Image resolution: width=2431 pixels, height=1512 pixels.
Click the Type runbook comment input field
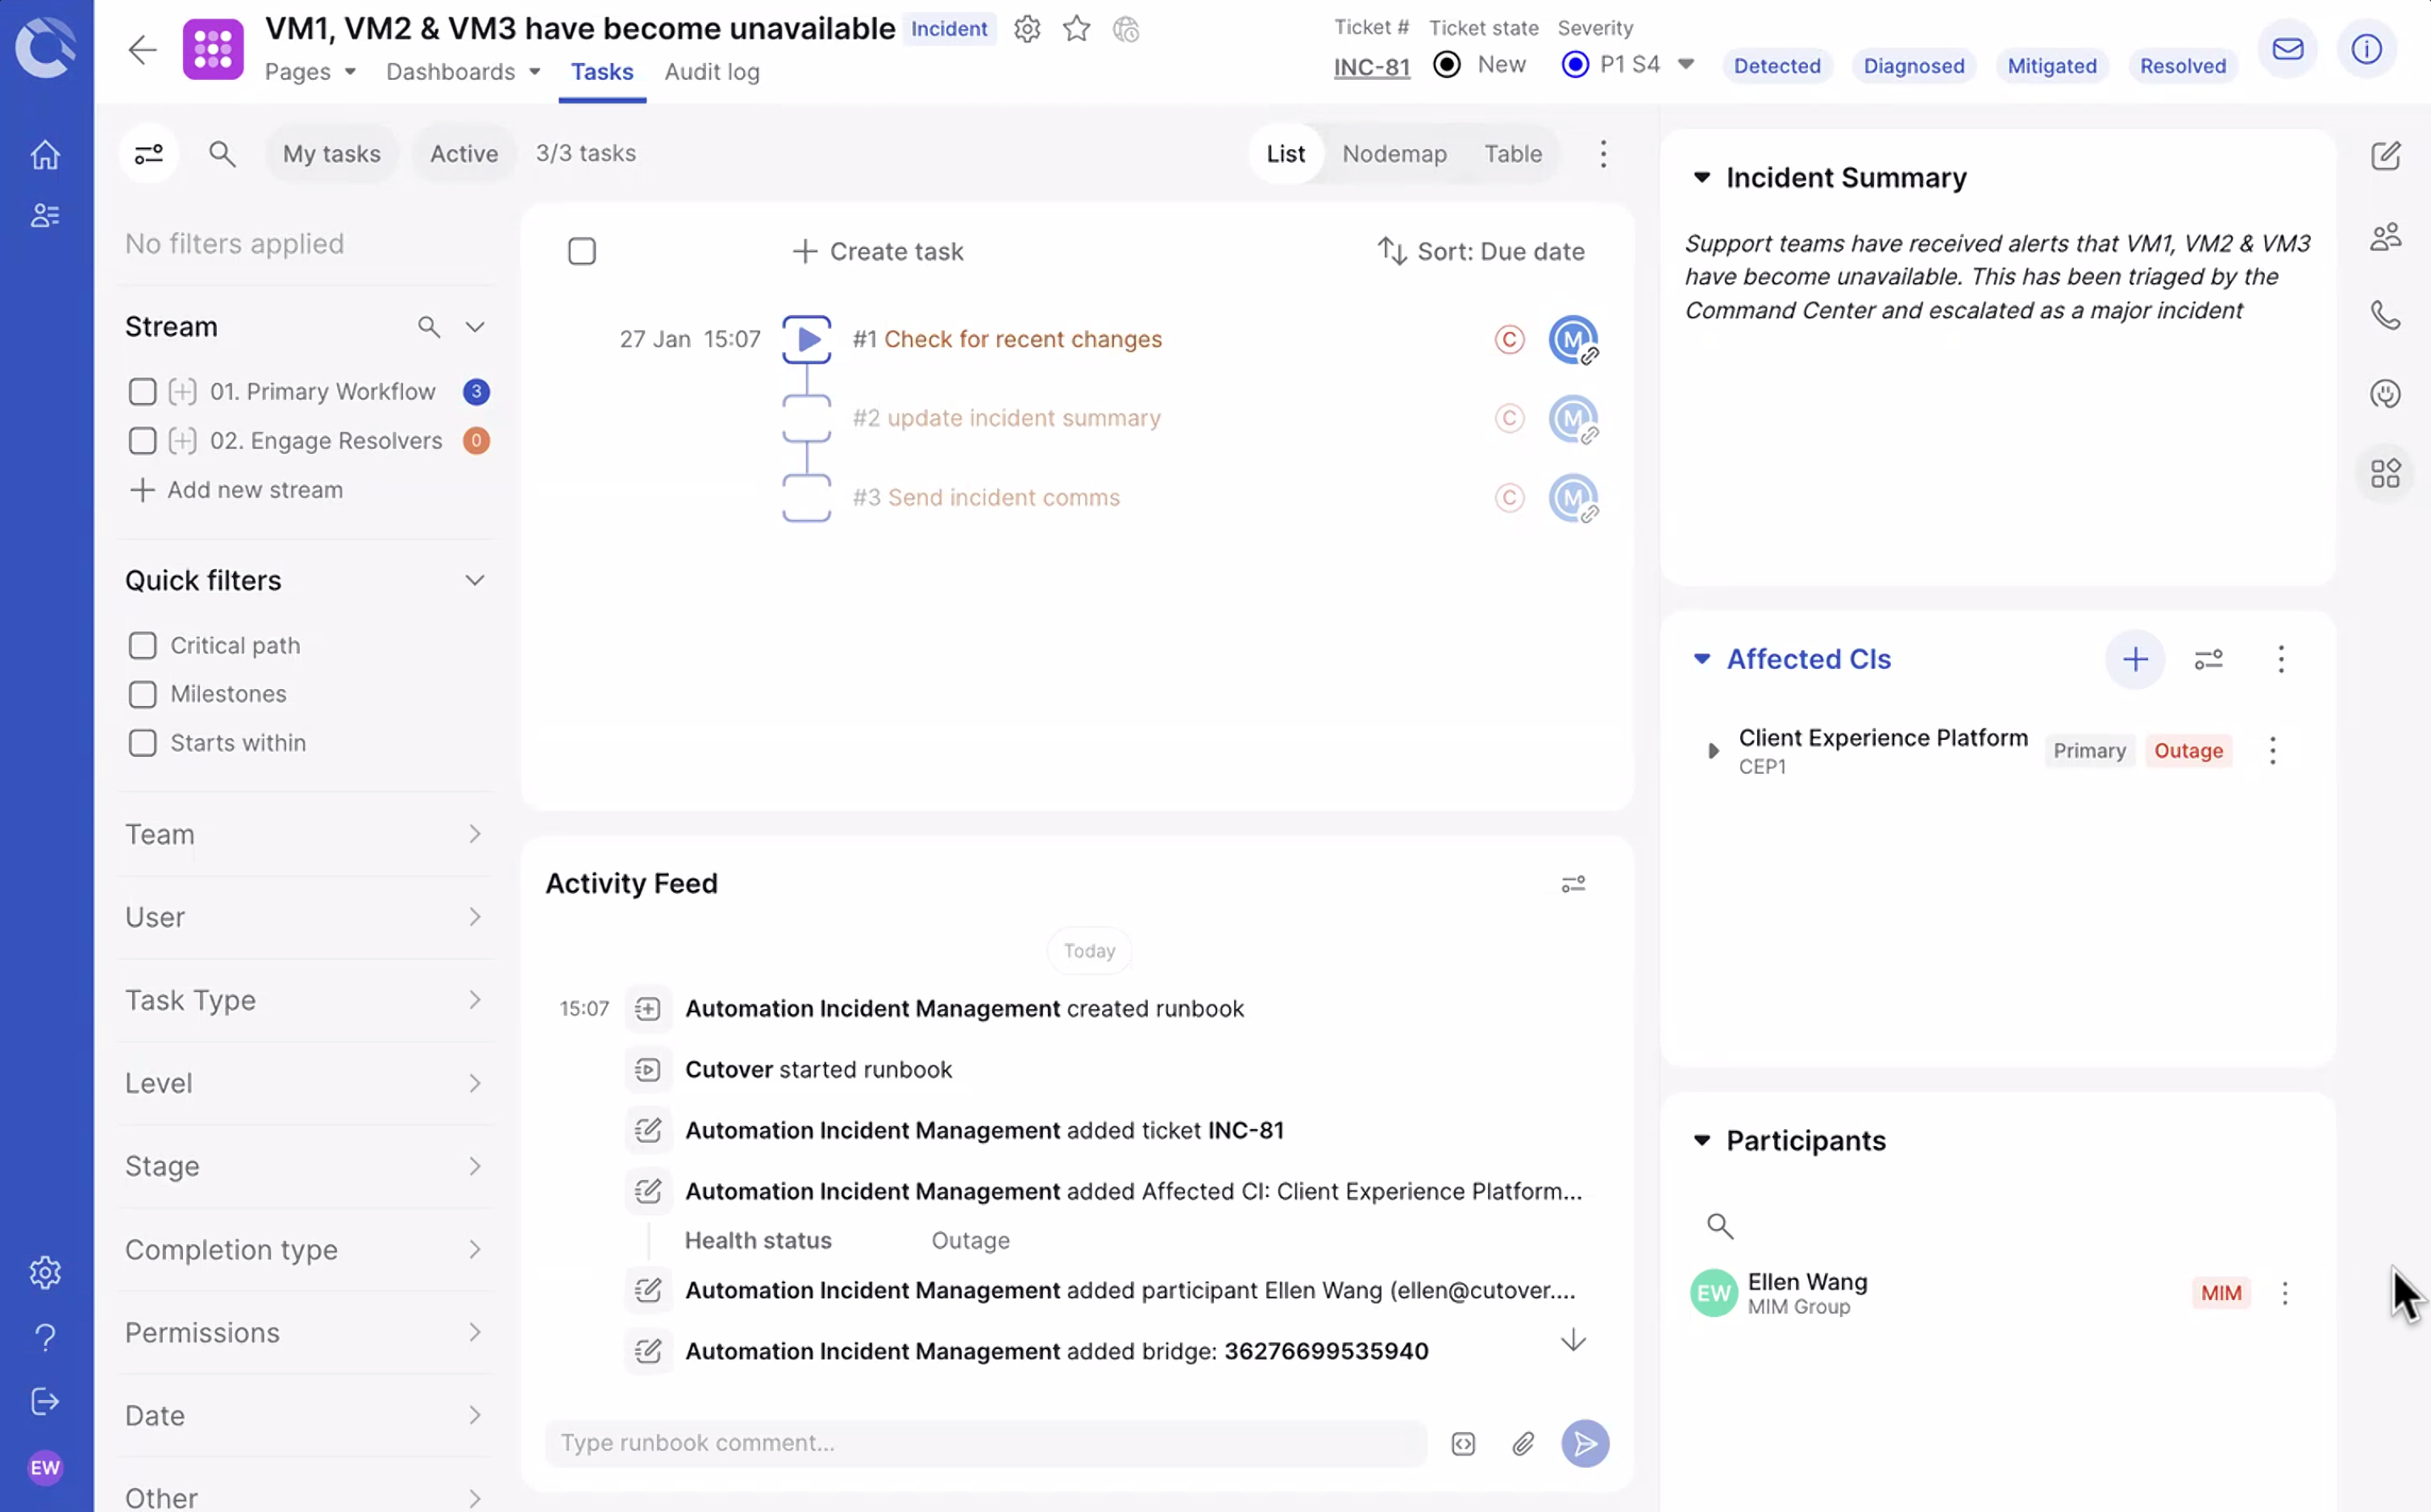pos(985,1443)
